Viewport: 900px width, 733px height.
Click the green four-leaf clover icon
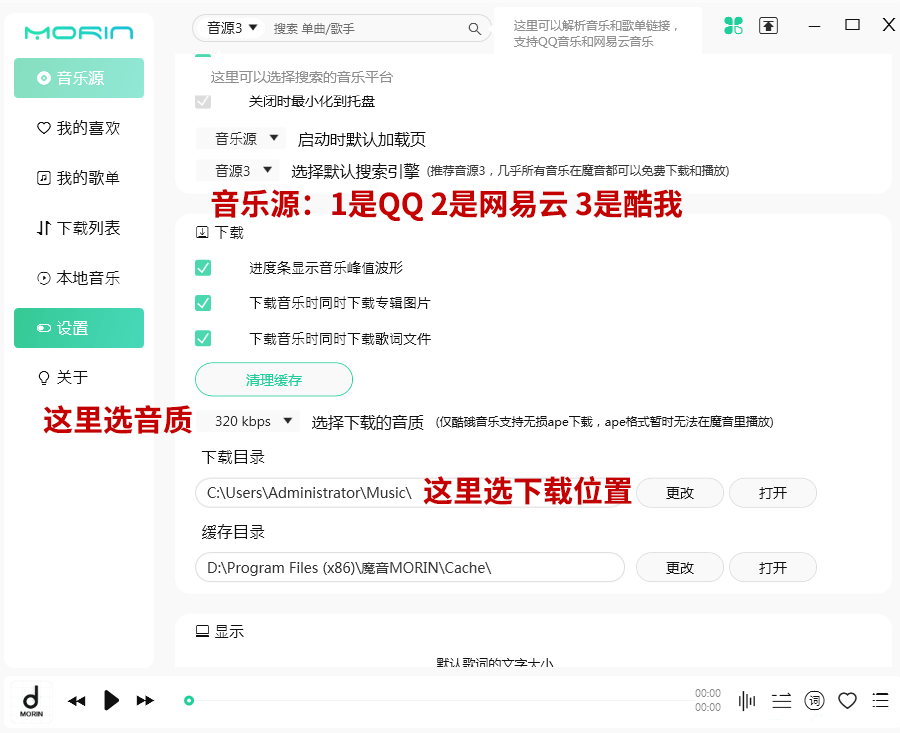pyautogui.click(x=733, y=25)
